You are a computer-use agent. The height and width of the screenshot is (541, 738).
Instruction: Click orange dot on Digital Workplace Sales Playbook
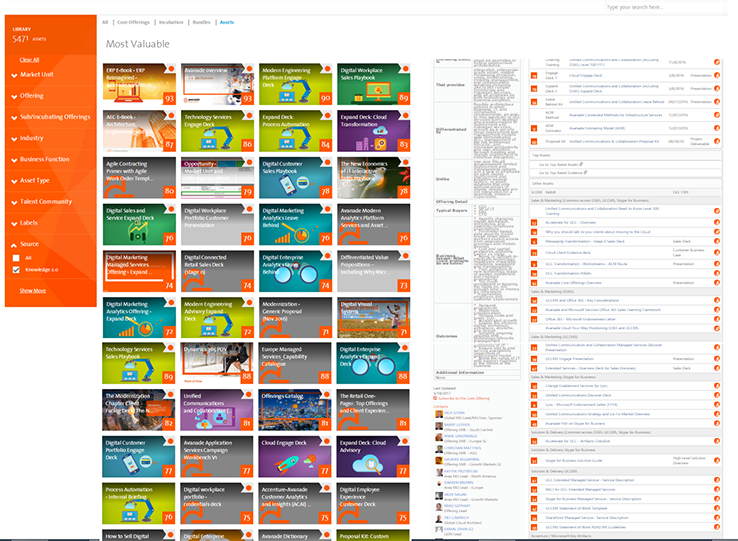pyautogui.click(x=404, y=68)
